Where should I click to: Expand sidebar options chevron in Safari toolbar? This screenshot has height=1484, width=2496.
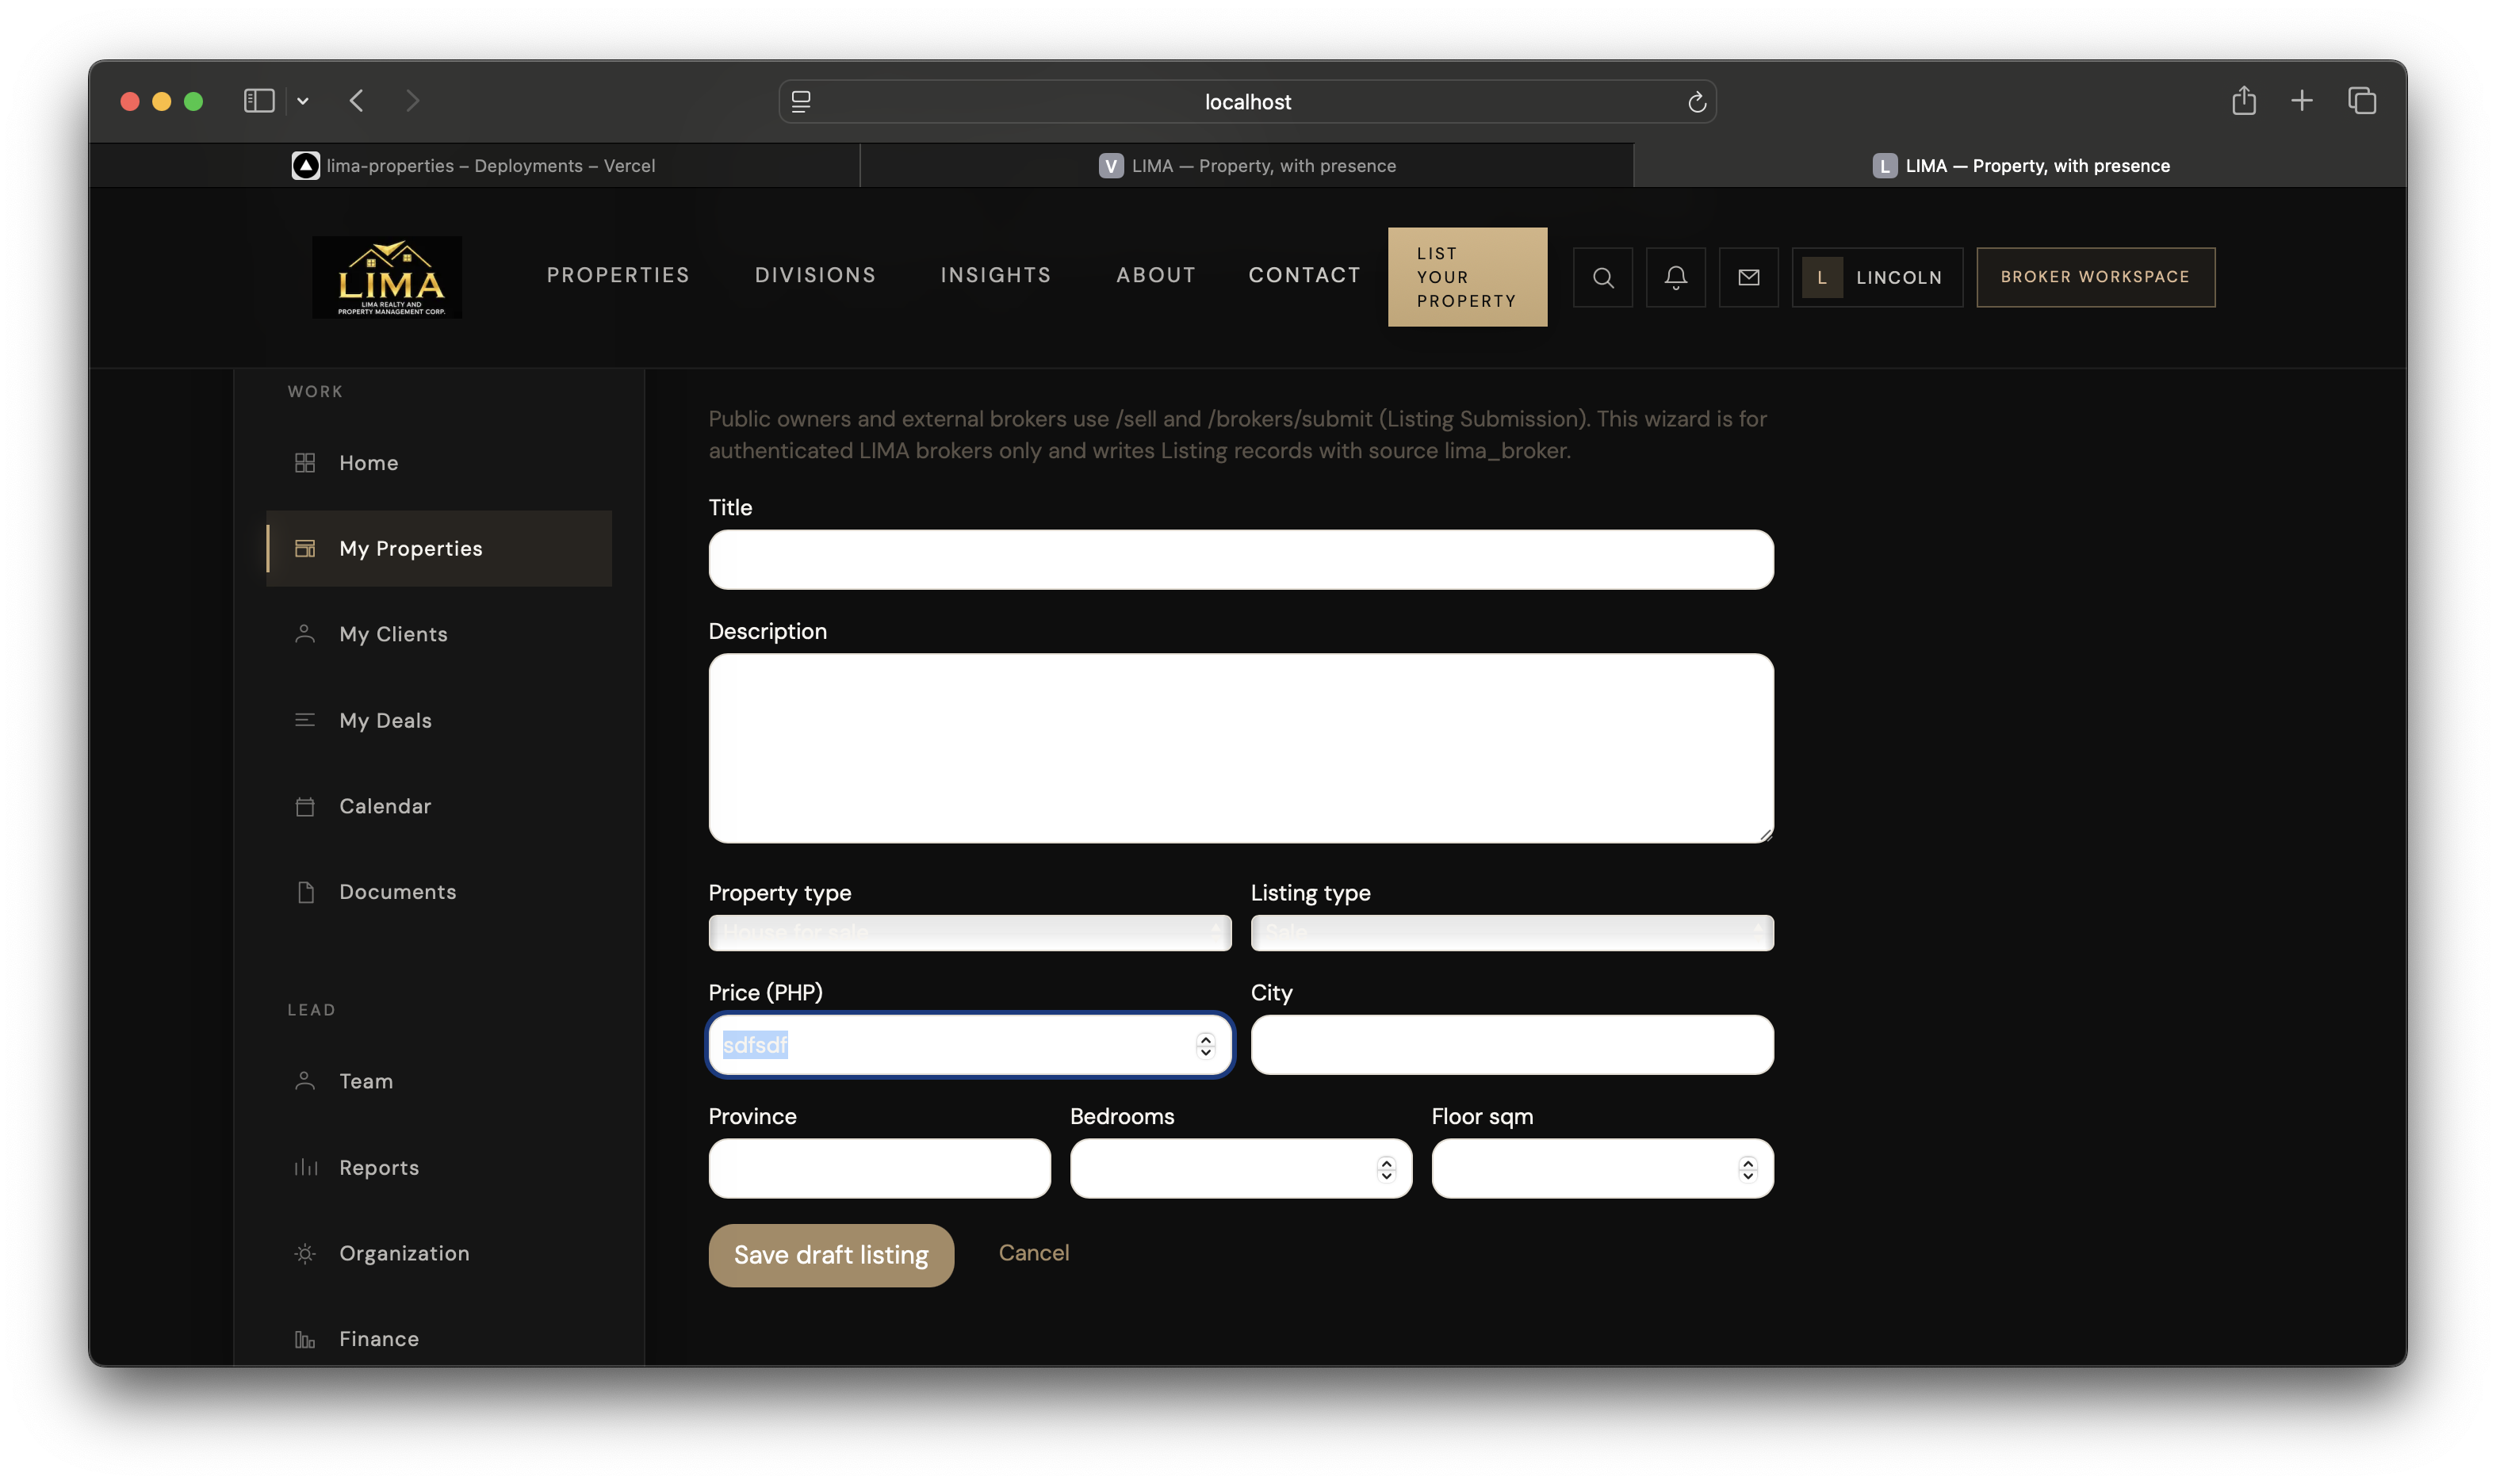[x=302, y=101]
